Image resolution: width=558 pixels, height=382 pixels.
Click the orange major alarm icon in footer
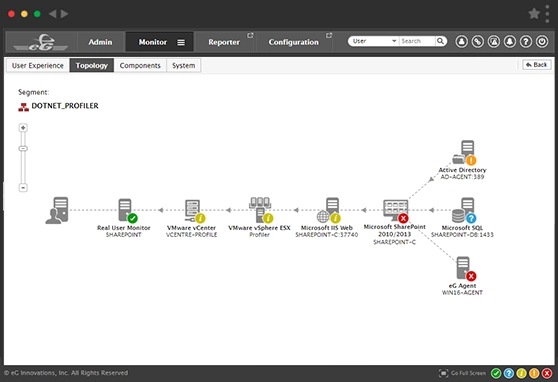tap(534, 373)
